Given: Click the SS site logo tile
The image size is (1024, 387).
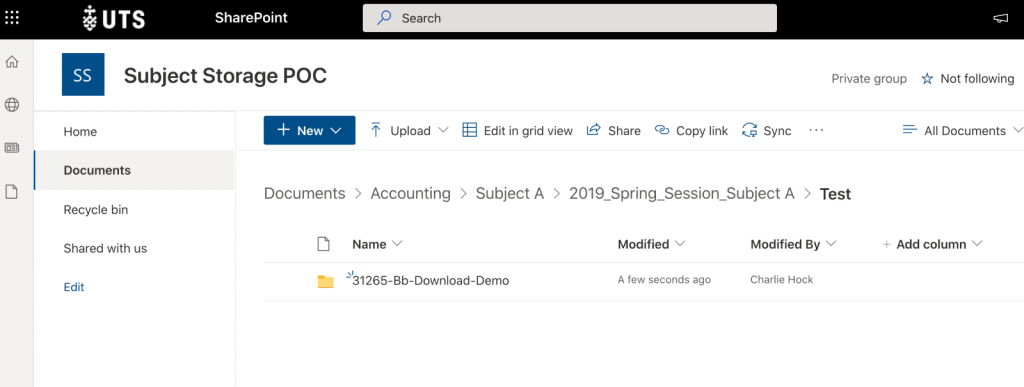Looking at the screenshot, I should click(83, 74).
